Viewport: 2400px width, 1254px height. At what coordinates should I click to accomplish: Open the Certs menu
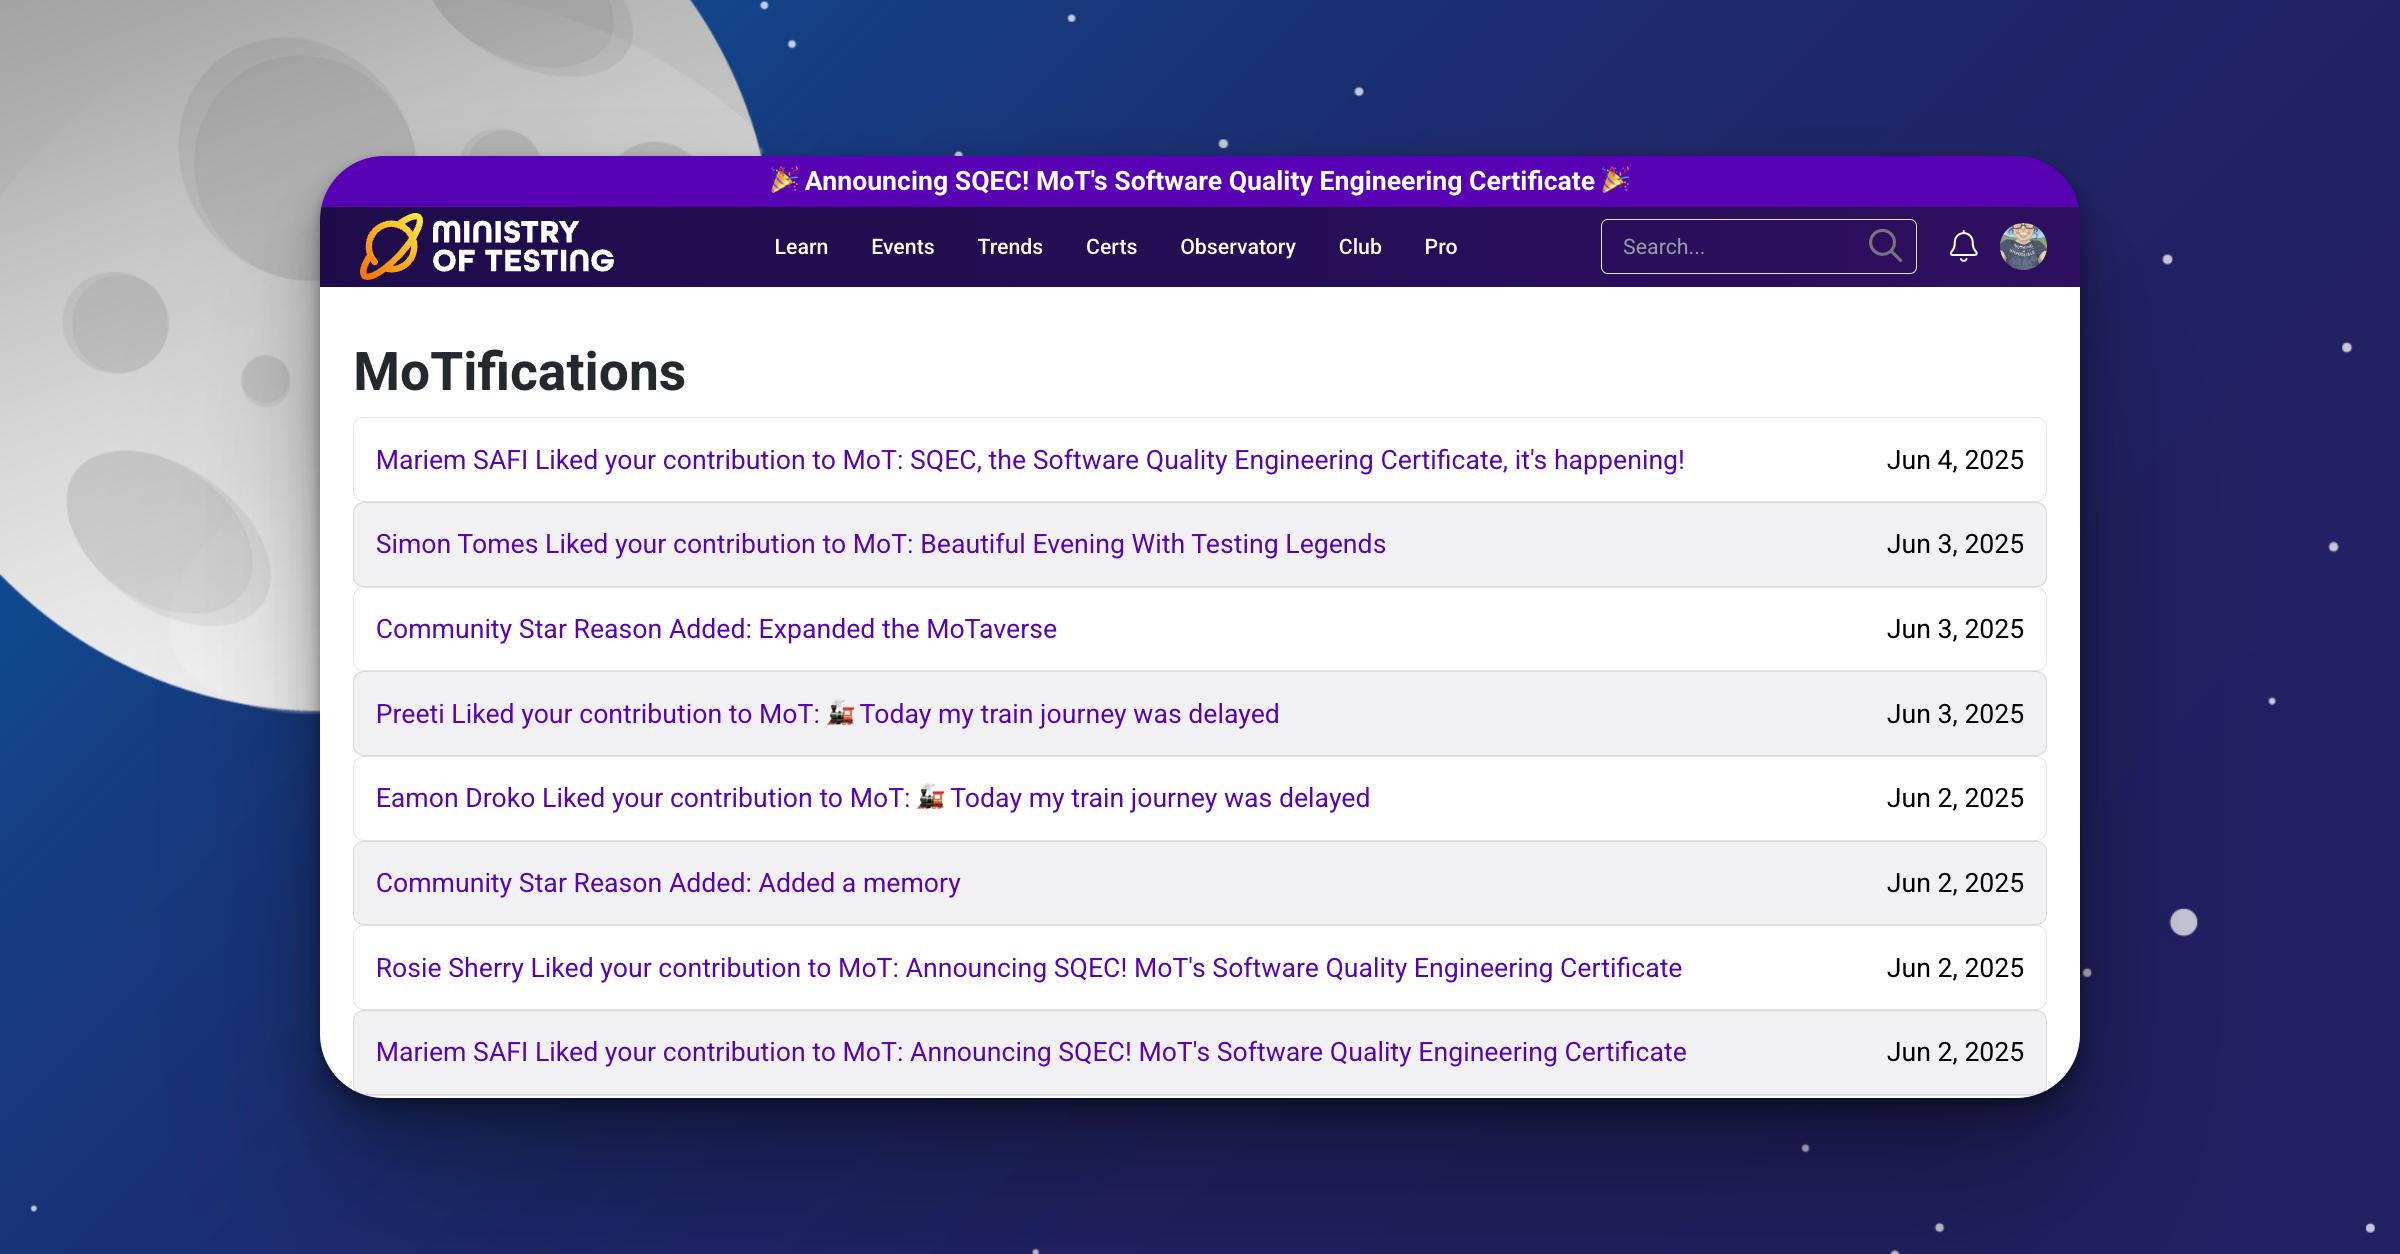(1111, 247)
